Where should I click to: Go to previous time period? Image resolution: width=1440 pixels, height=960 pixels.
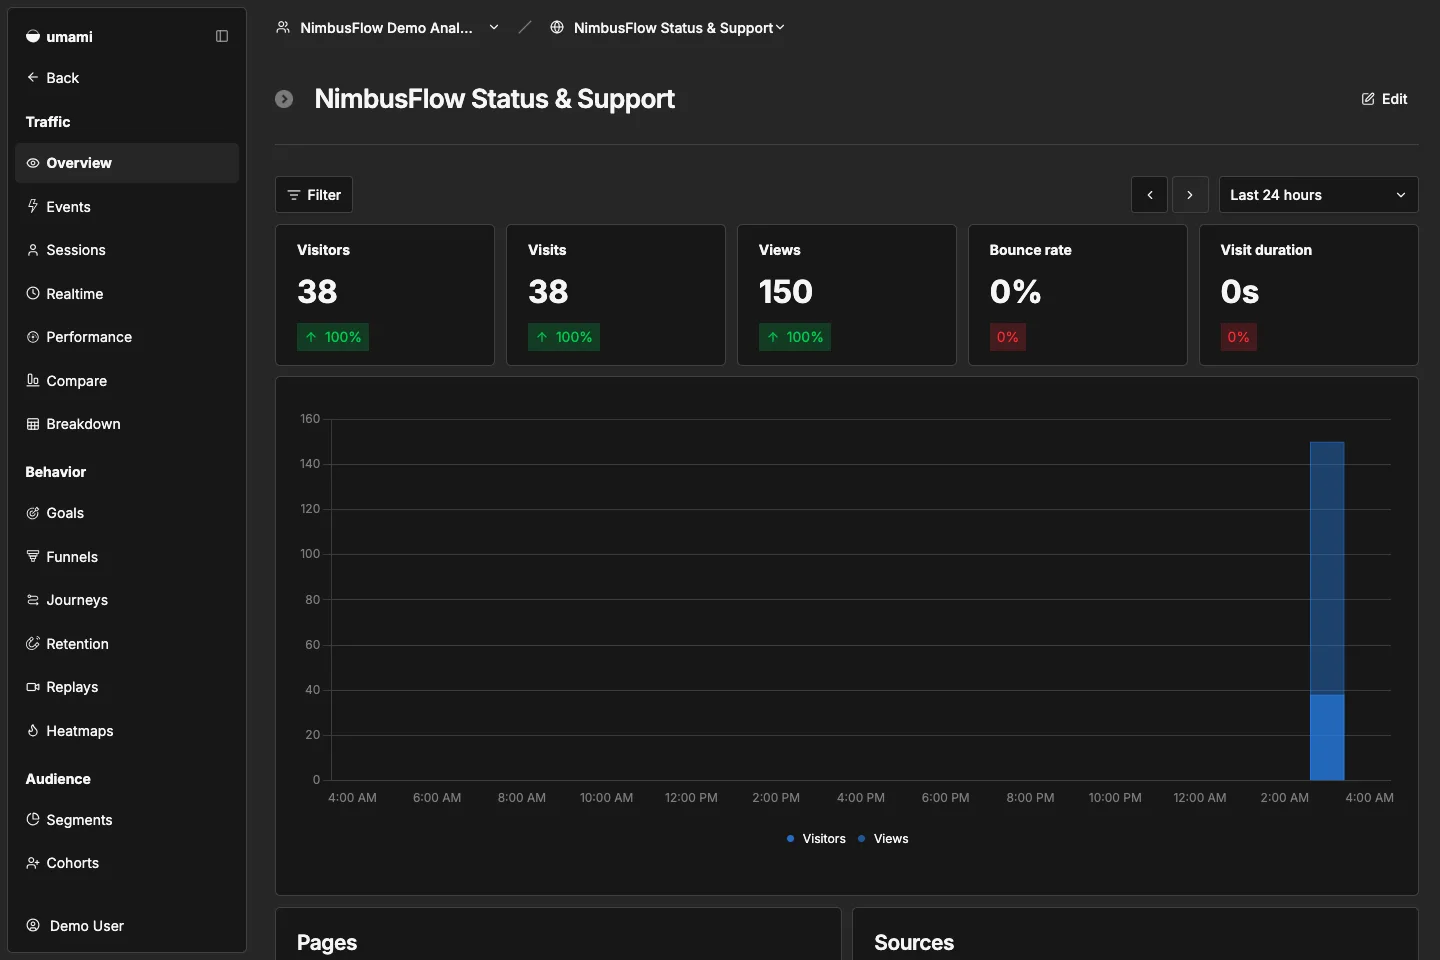(1150, 195)
